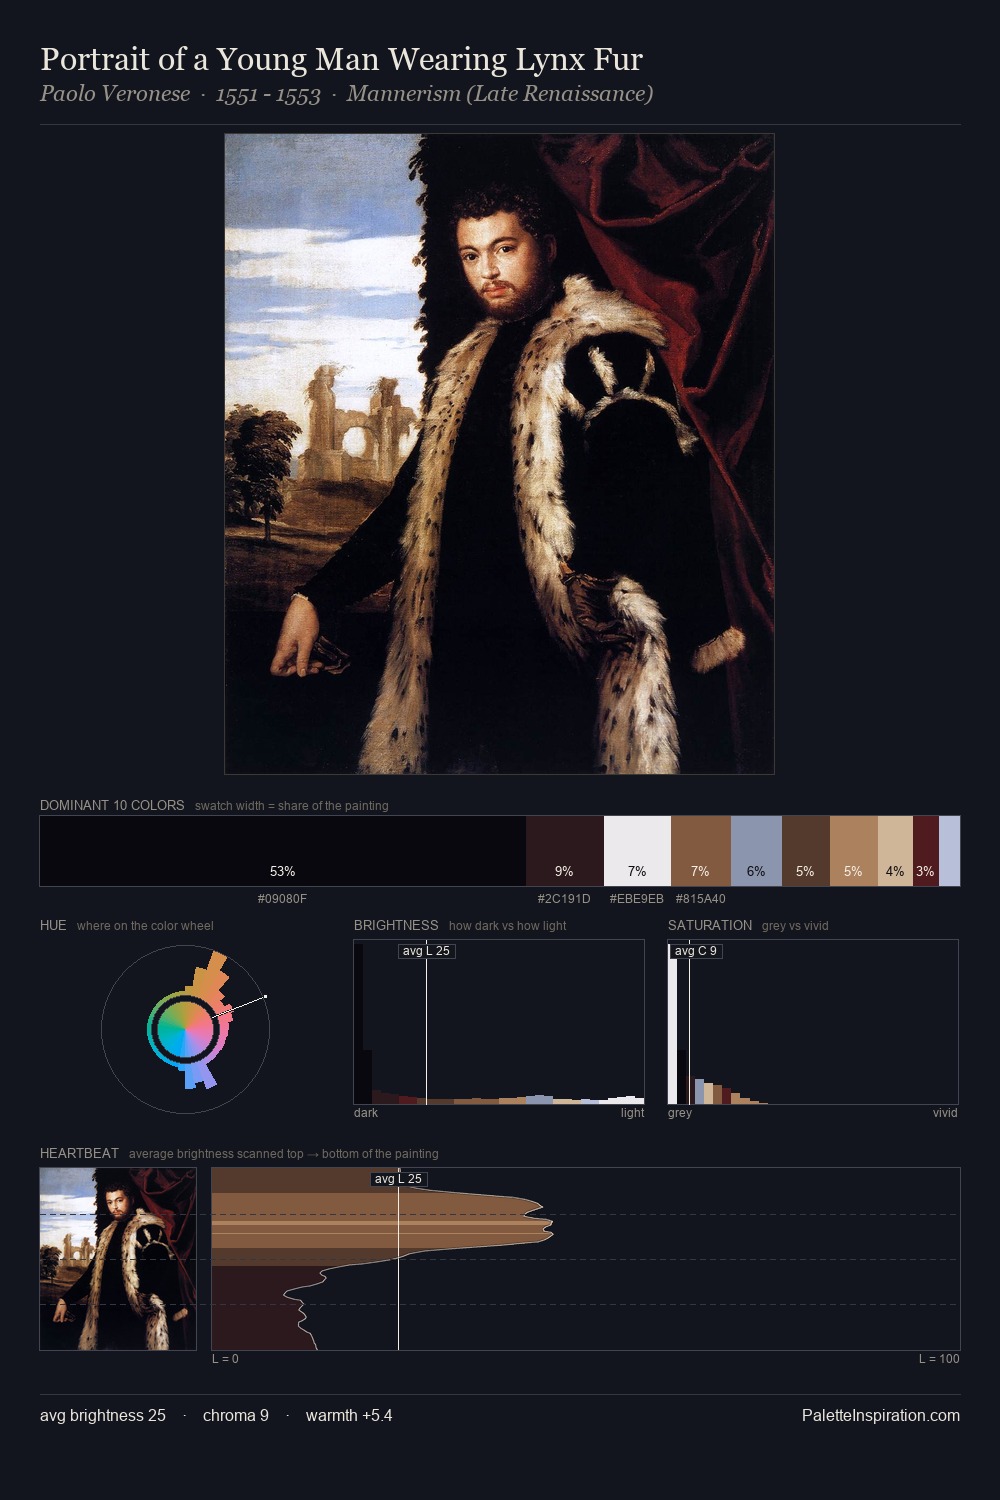Pick the 6% grey-blue swatch
This screenshot has height=1500, width=1000.
tap(756, 851)
